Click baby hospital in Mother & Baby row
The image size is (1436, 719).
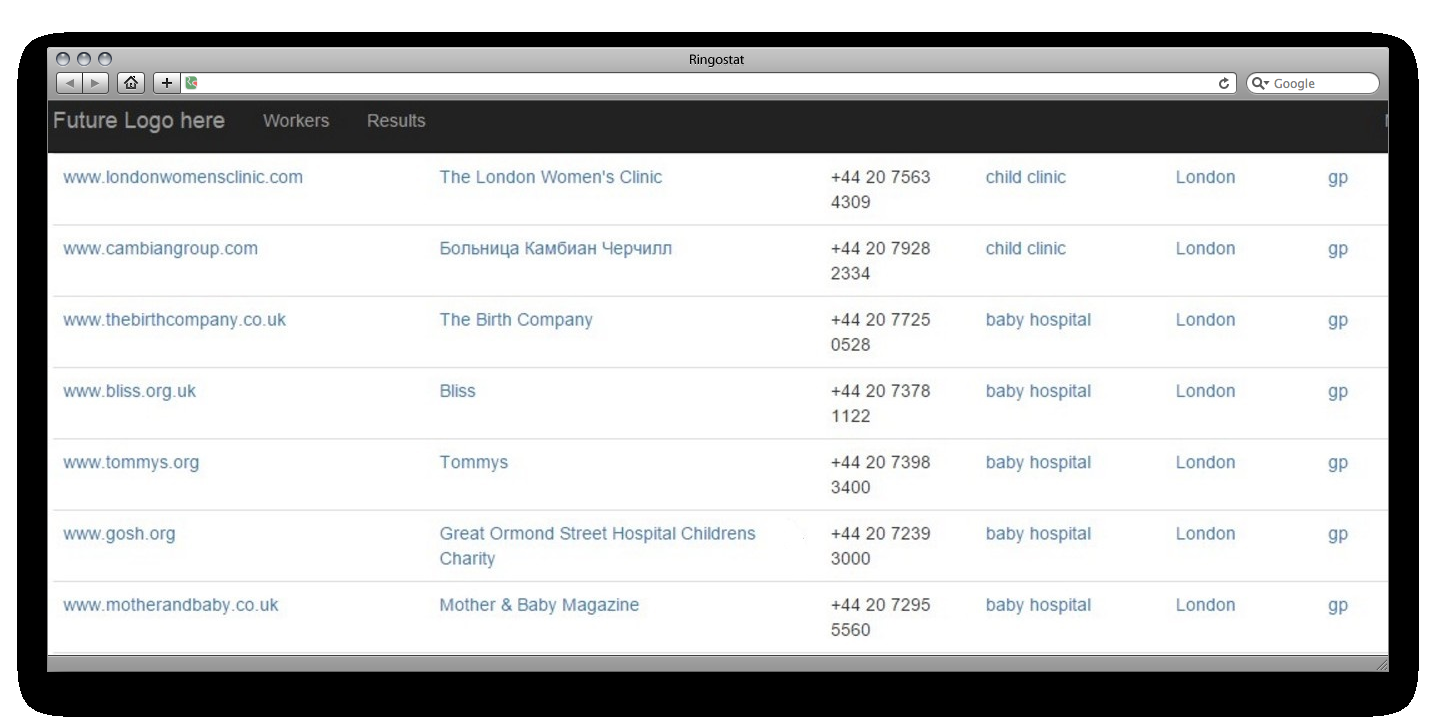coord(1038,605)
